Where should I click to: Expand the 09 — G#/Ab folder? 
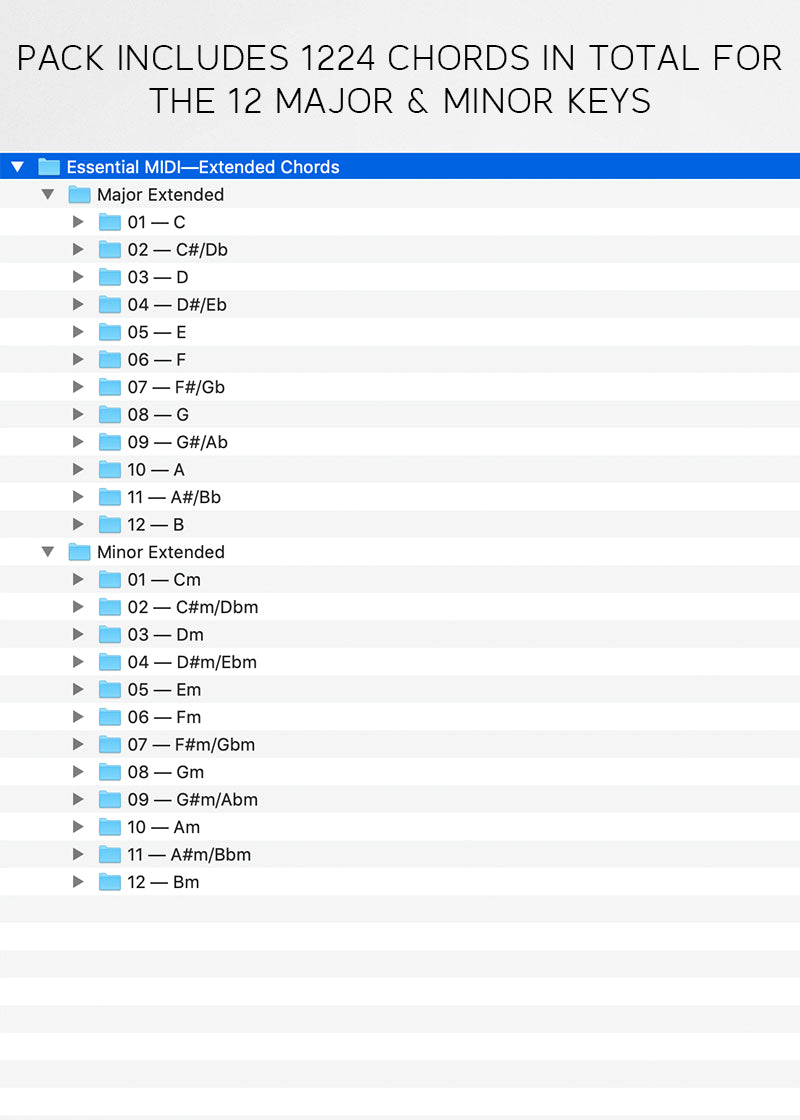[x=78, y=442]
